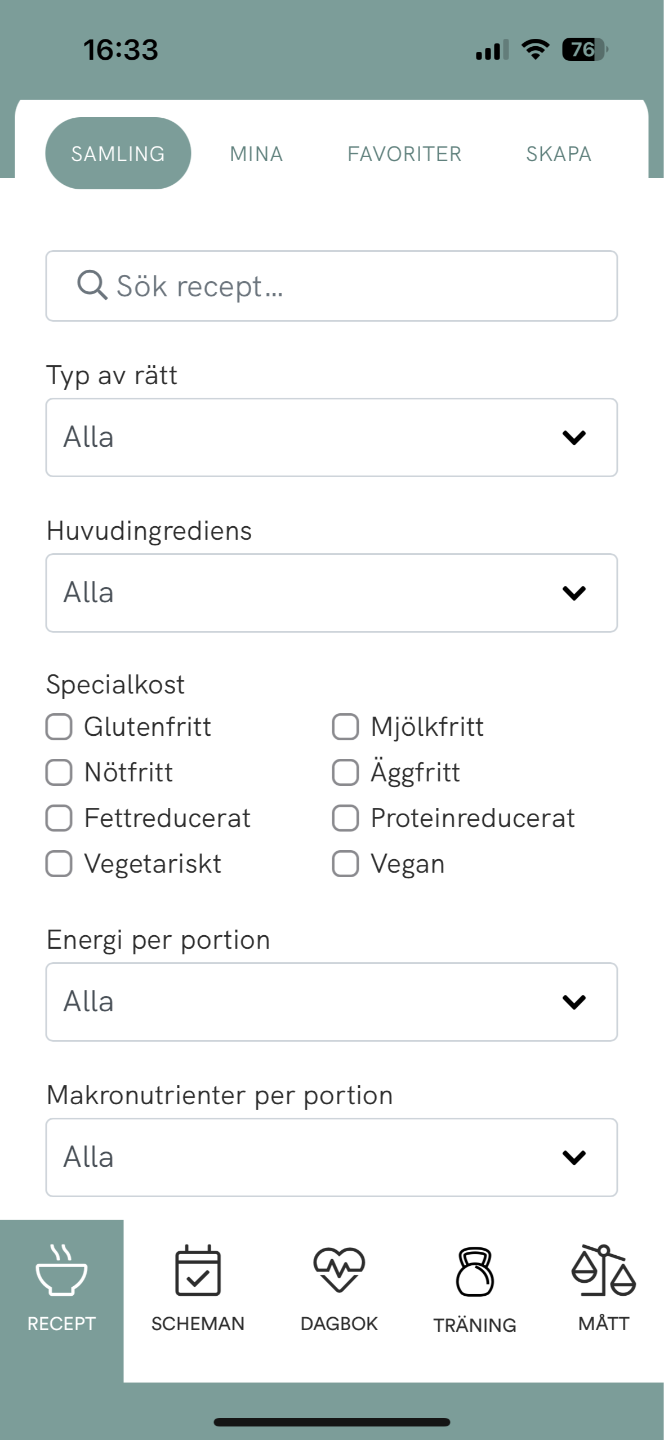
Task: Tap the battery status icon
Action: point(585,50)
